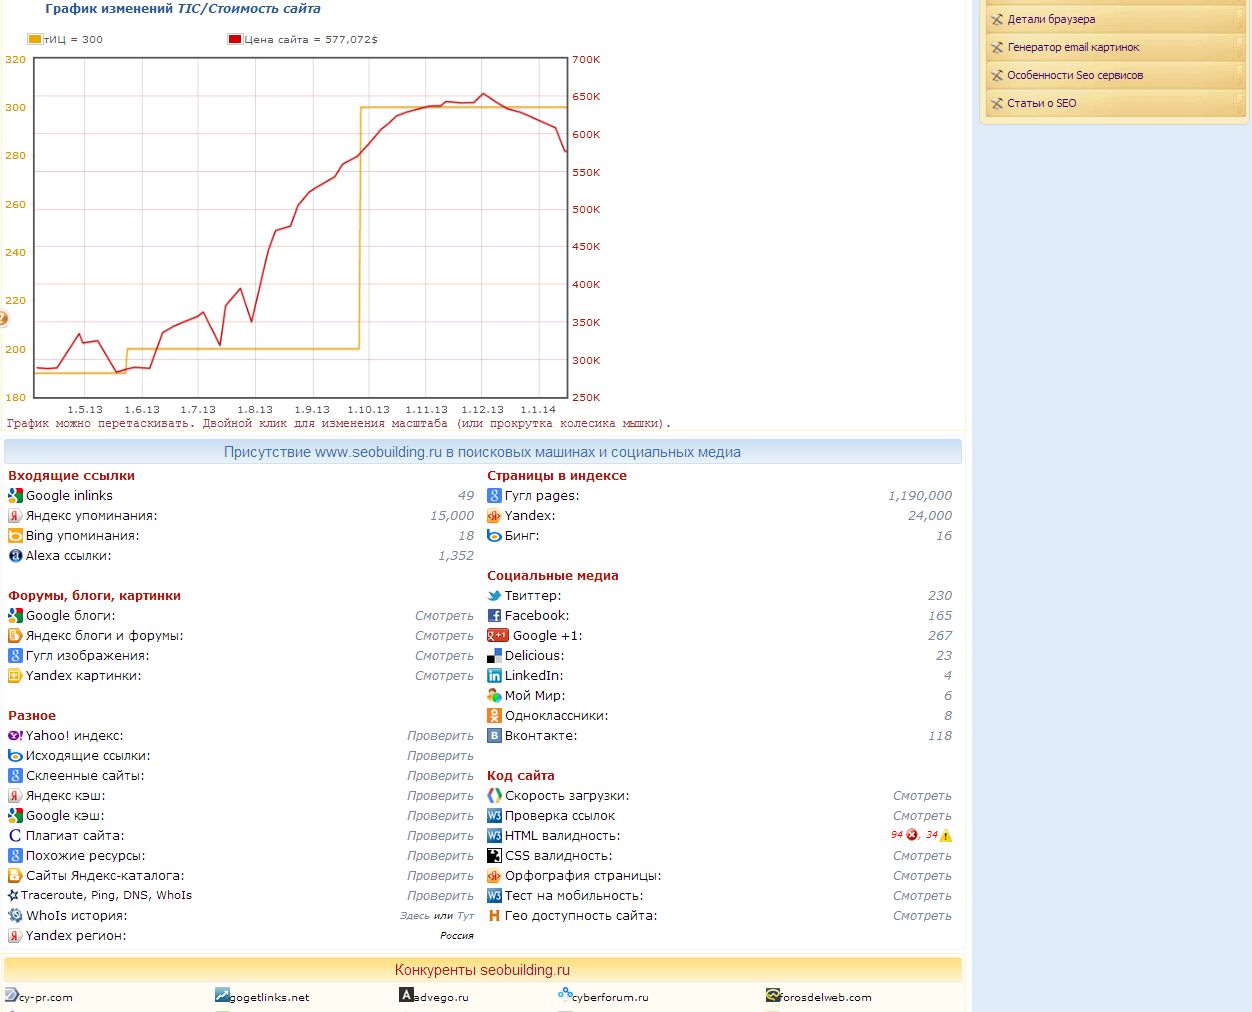Click the red 'Цена сайта' legend swatch

tap(235, 39)
